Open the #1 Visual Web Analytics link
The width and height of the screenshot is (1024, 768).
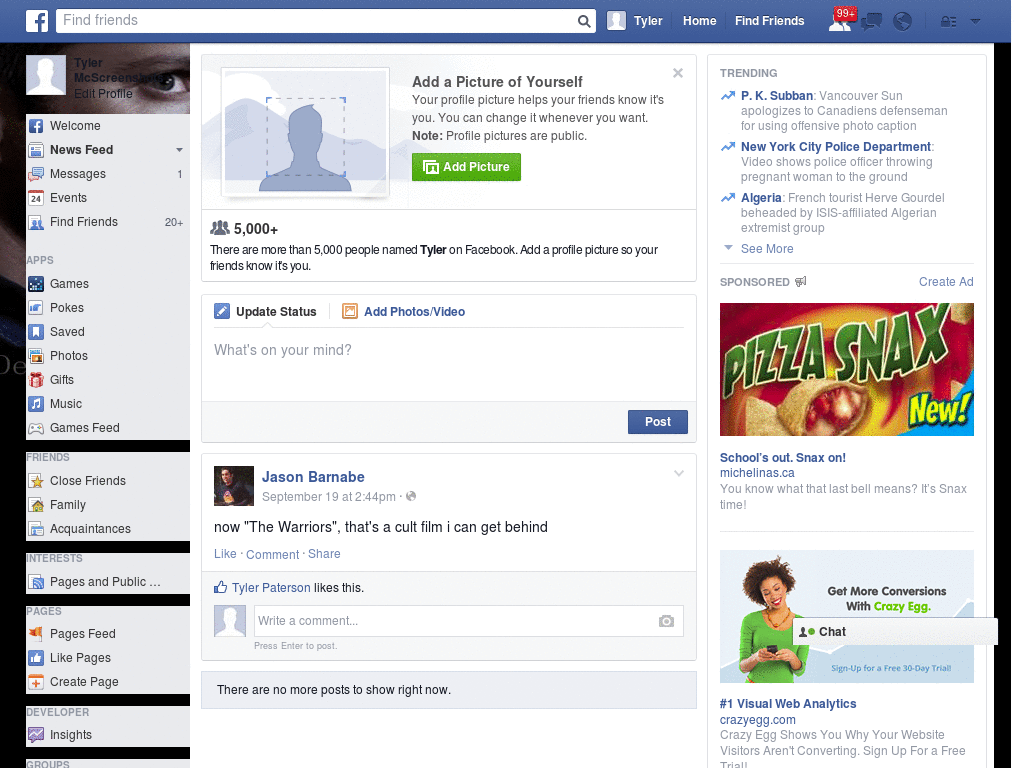pyautogui.click(x=788, y=704)
